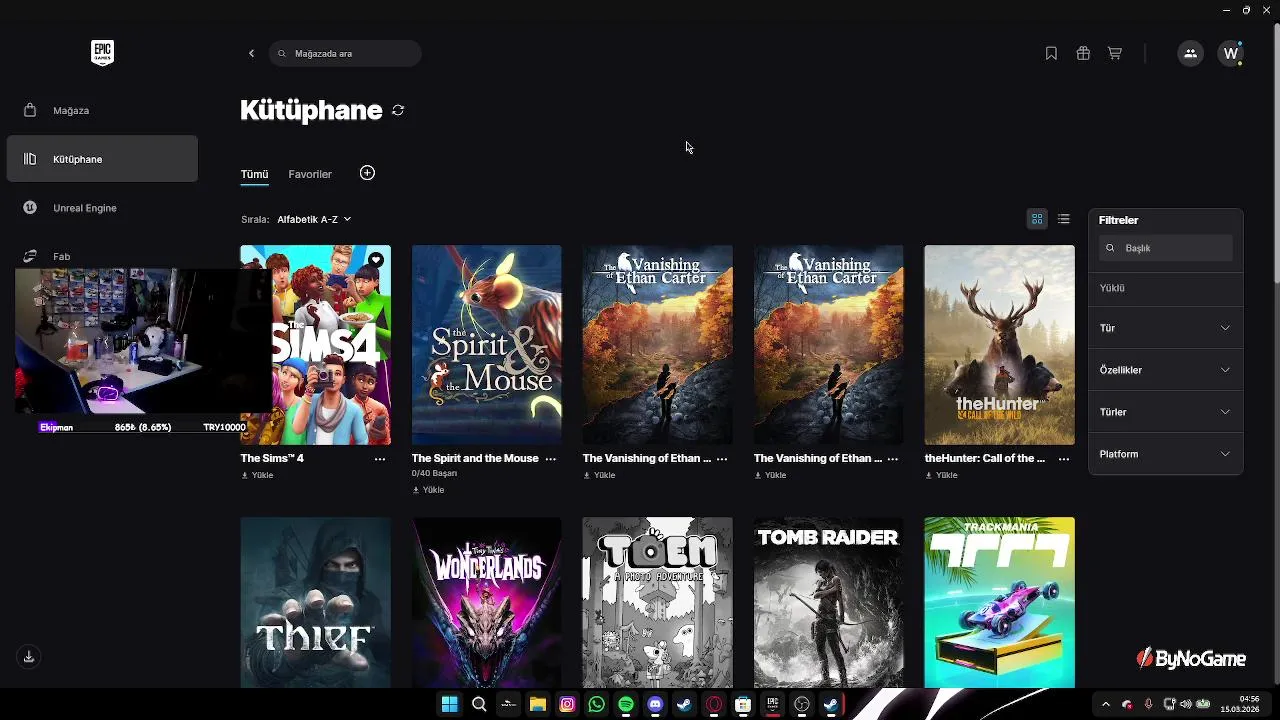Open Spotify from the taskbar
Viewport: 1280px width, 720px height.
click(626, 704)
